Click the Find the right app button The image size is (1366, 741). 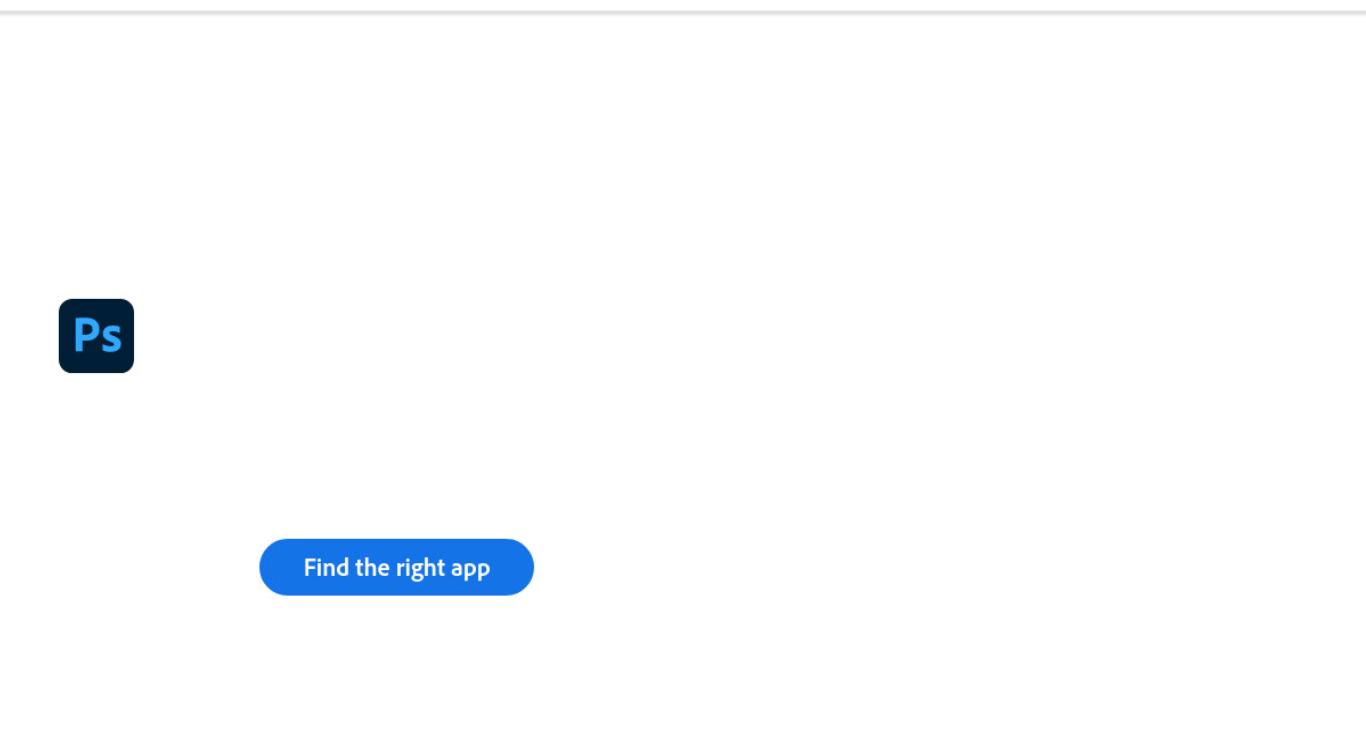click(x=396, y=567)
